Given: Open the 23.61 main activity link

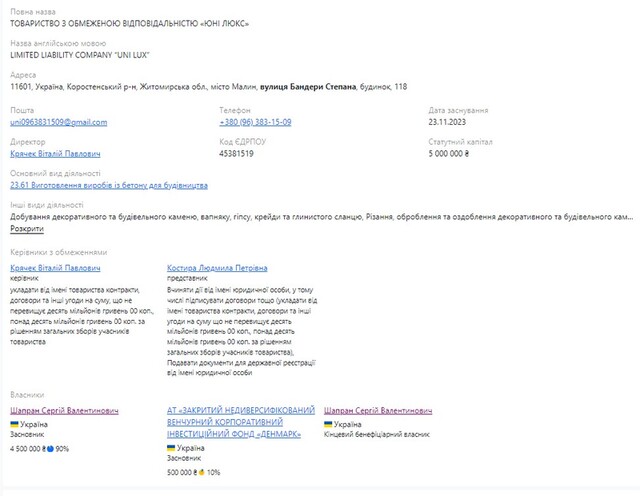Looking at the screenshot, I should tap(108, 185).
